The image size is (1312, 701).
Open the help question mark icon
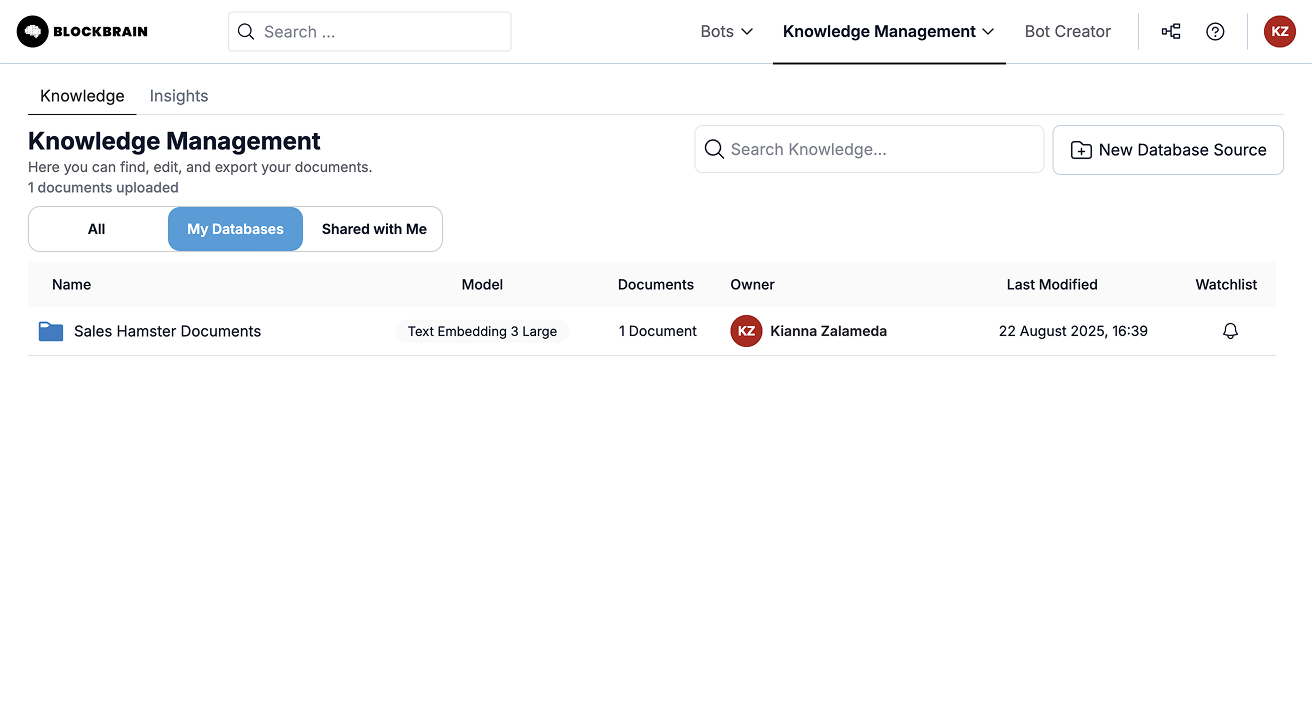(1215, 32)
